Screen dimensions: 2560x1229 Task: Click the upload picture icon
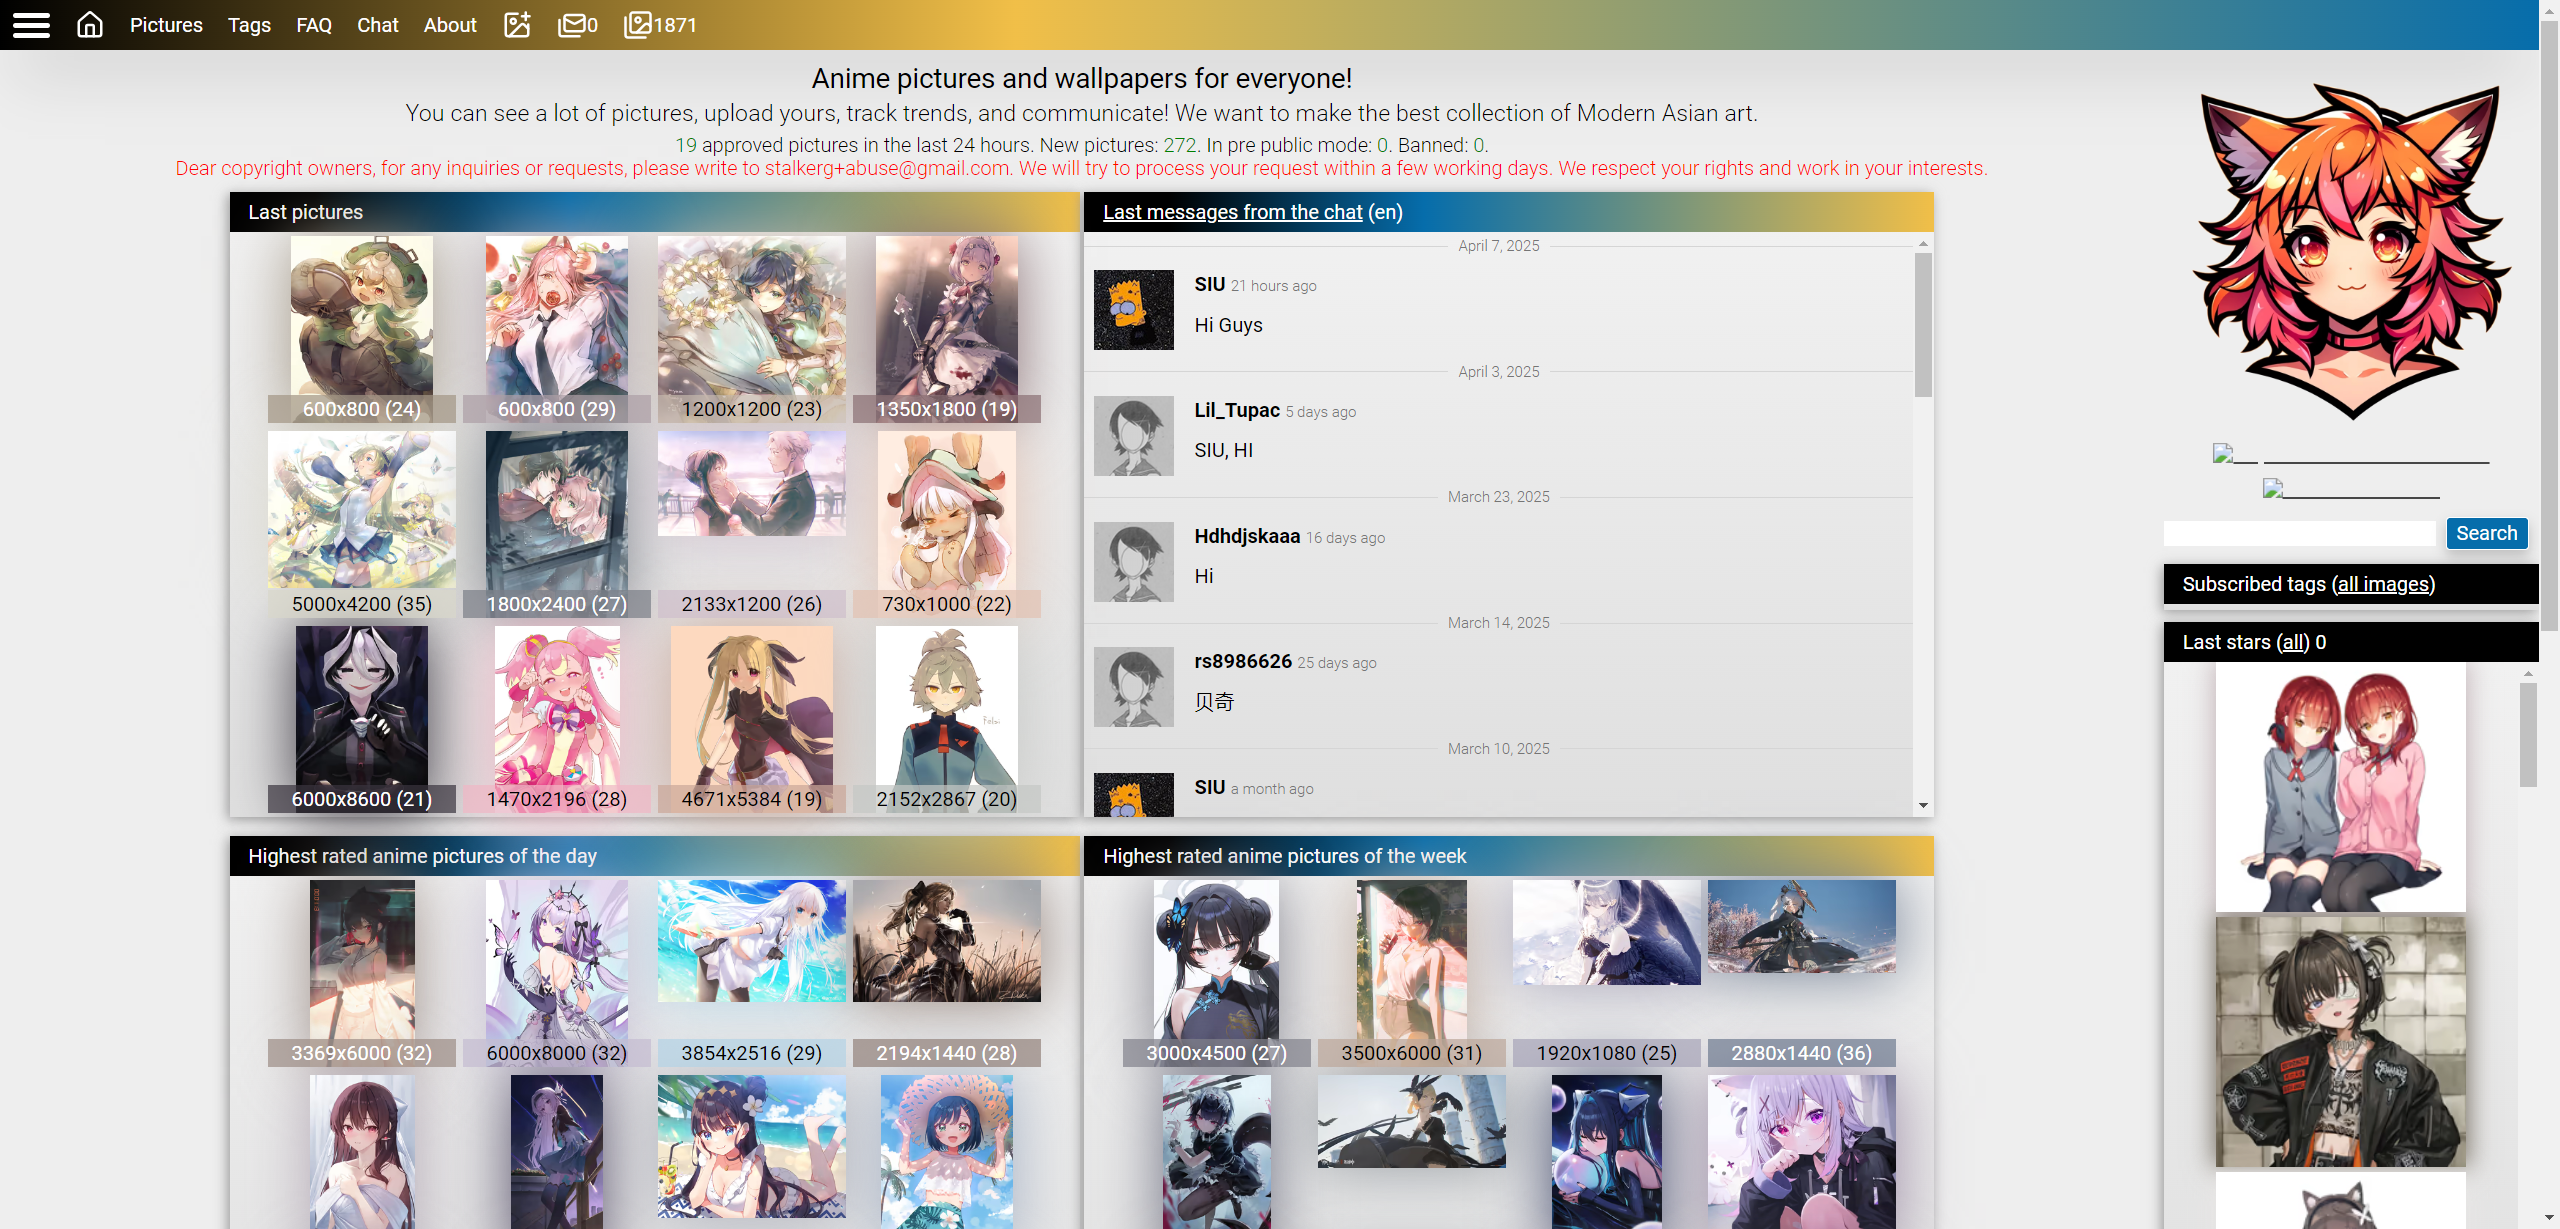517,25
